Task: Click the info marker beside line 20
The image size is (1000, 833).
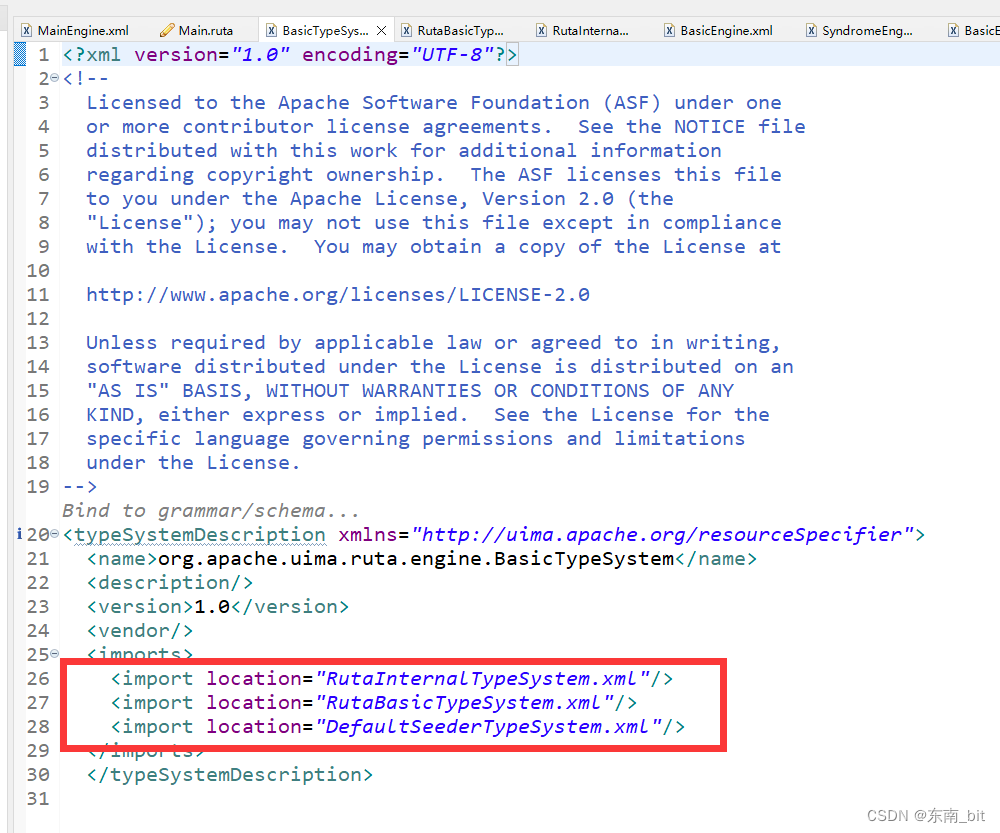Action: [x=19, y=534]
